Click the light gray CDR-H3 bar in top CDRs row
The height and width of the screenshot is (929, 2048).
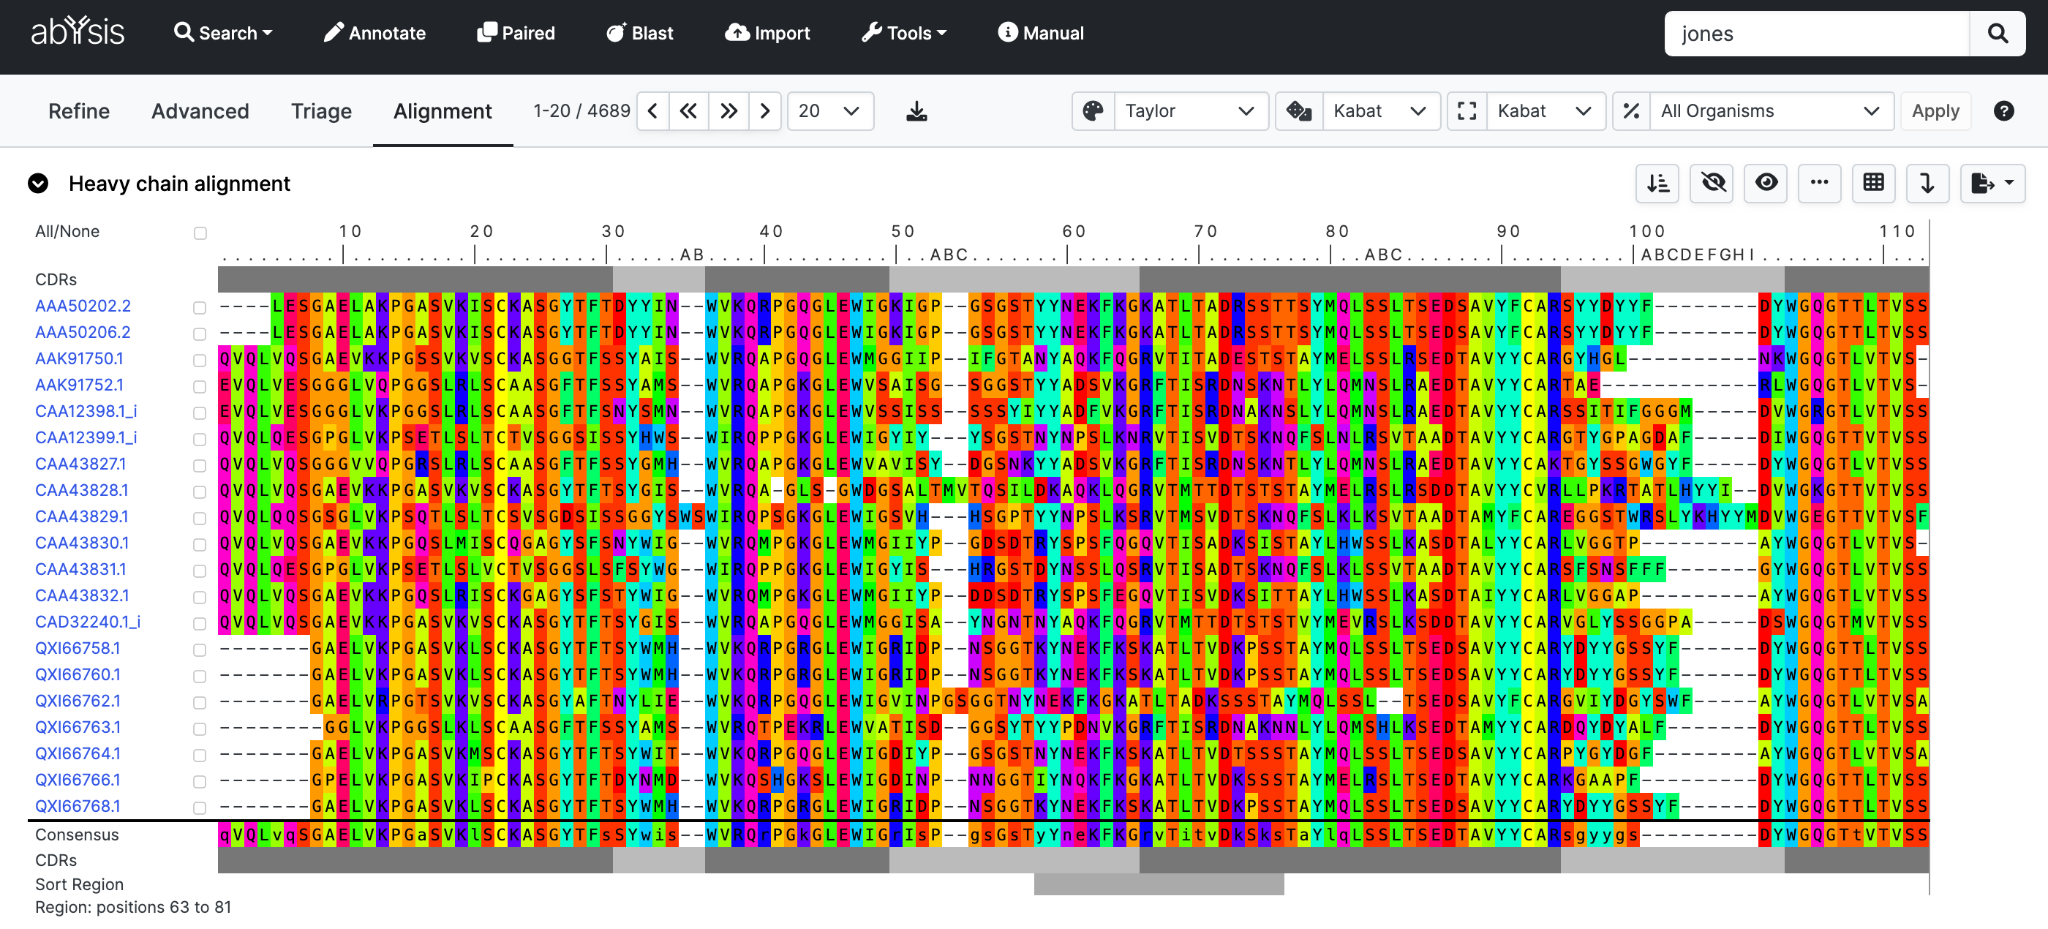(1672, 279)
